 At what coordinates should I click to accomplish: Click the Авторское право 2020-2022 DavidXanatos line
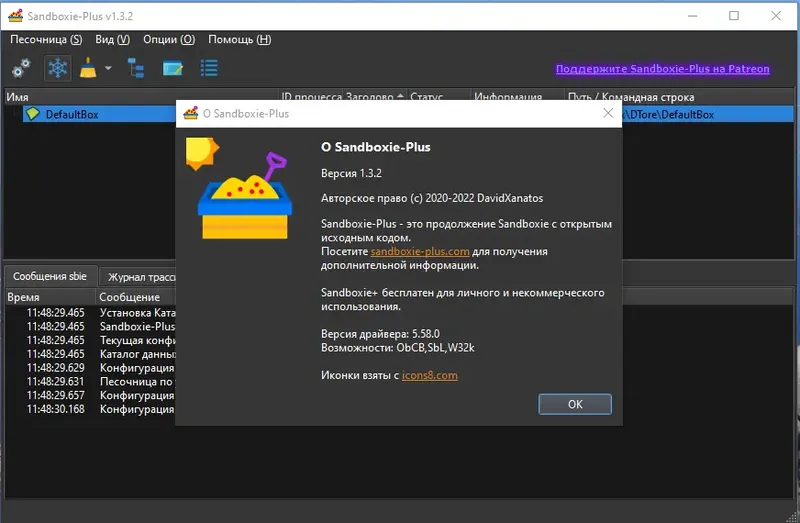point(432,198)
